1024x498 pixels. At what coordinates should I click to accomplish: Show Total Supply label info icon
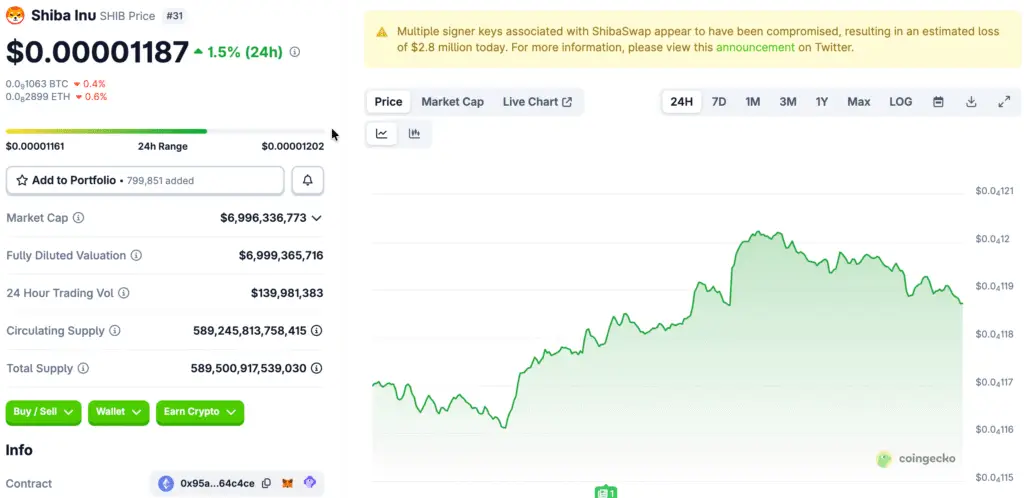(x=83, y=369)
